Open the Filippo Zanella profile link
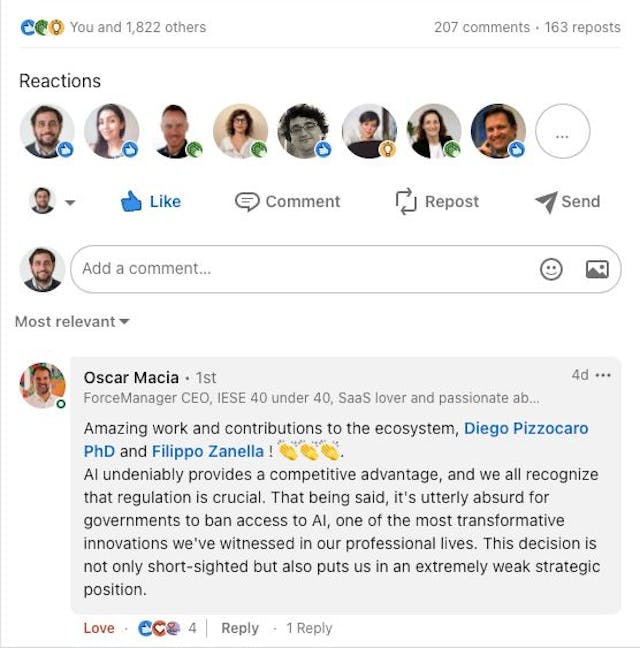 click(208, 451)
